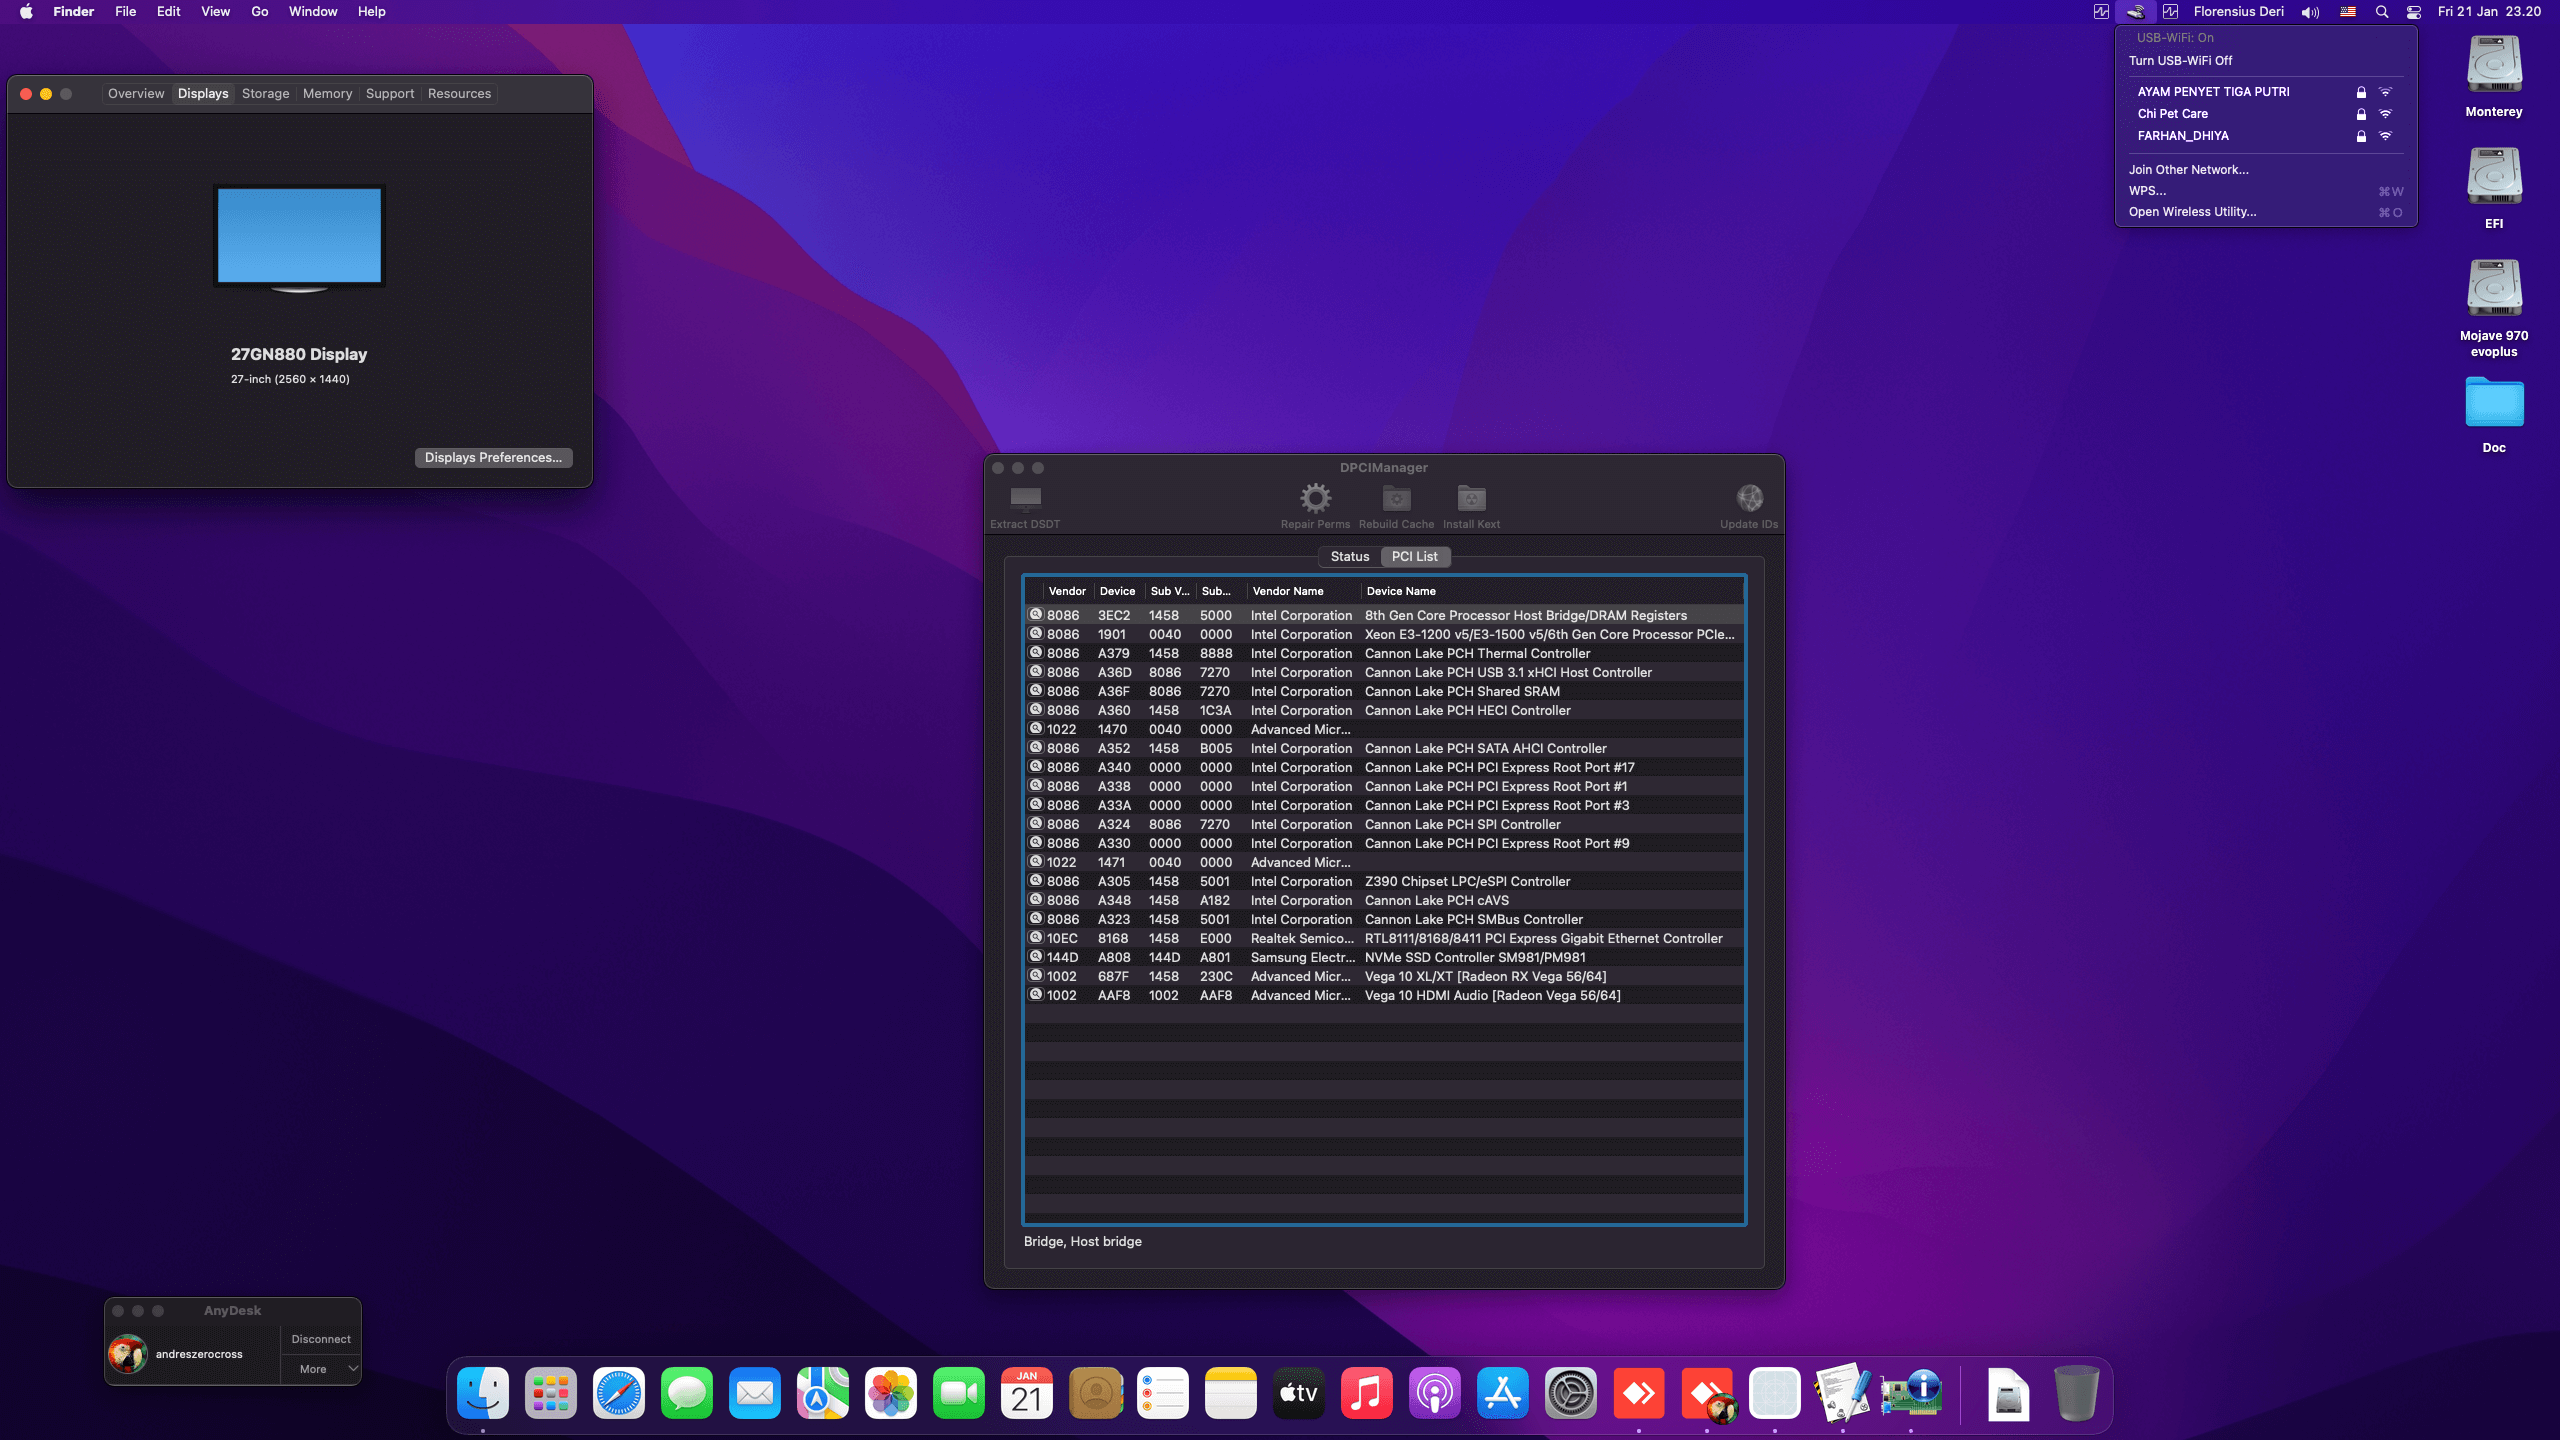Viewport: 2560px width, 1440px height.
Task: Click the Install Kext icon
Action: click(x=1470, y=505)
